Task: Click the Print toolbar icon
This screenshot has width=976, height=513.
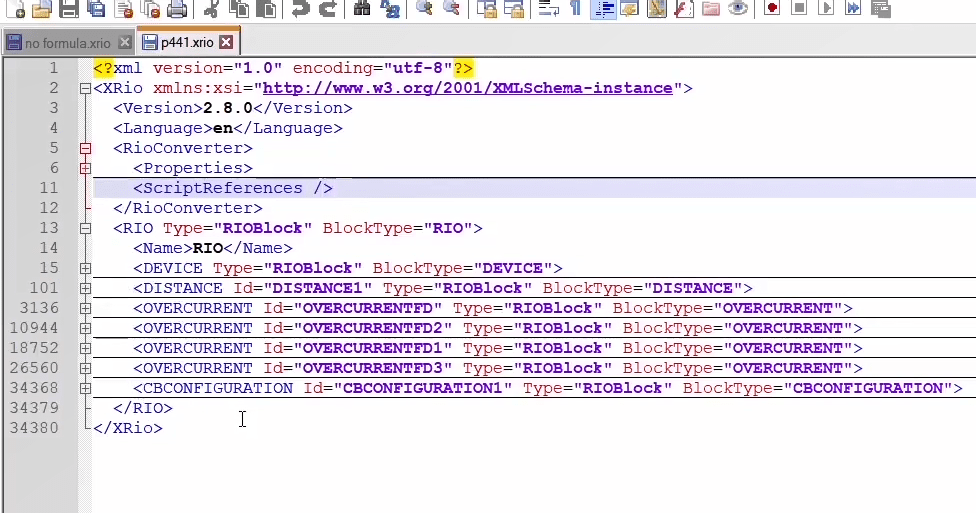Action: point(177,9)
